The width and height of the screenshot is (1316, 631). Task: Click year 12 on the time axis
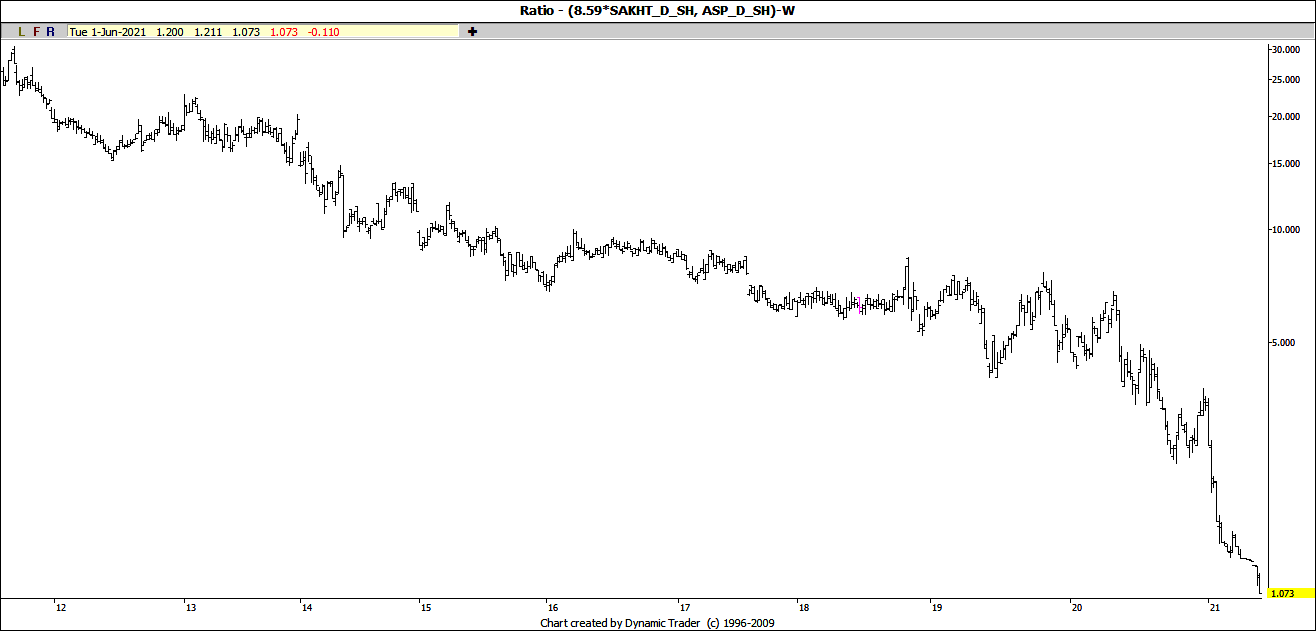click(x=61, y=607)
